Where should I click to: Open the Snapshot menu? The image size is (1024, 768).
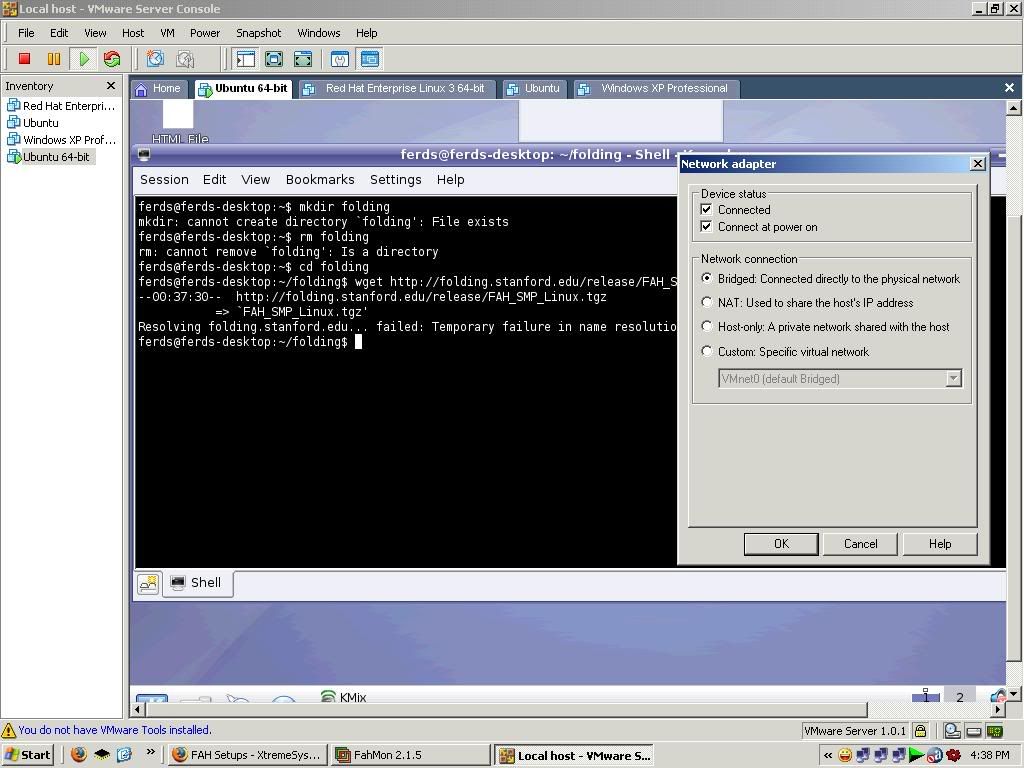click(x=259, y=33)
